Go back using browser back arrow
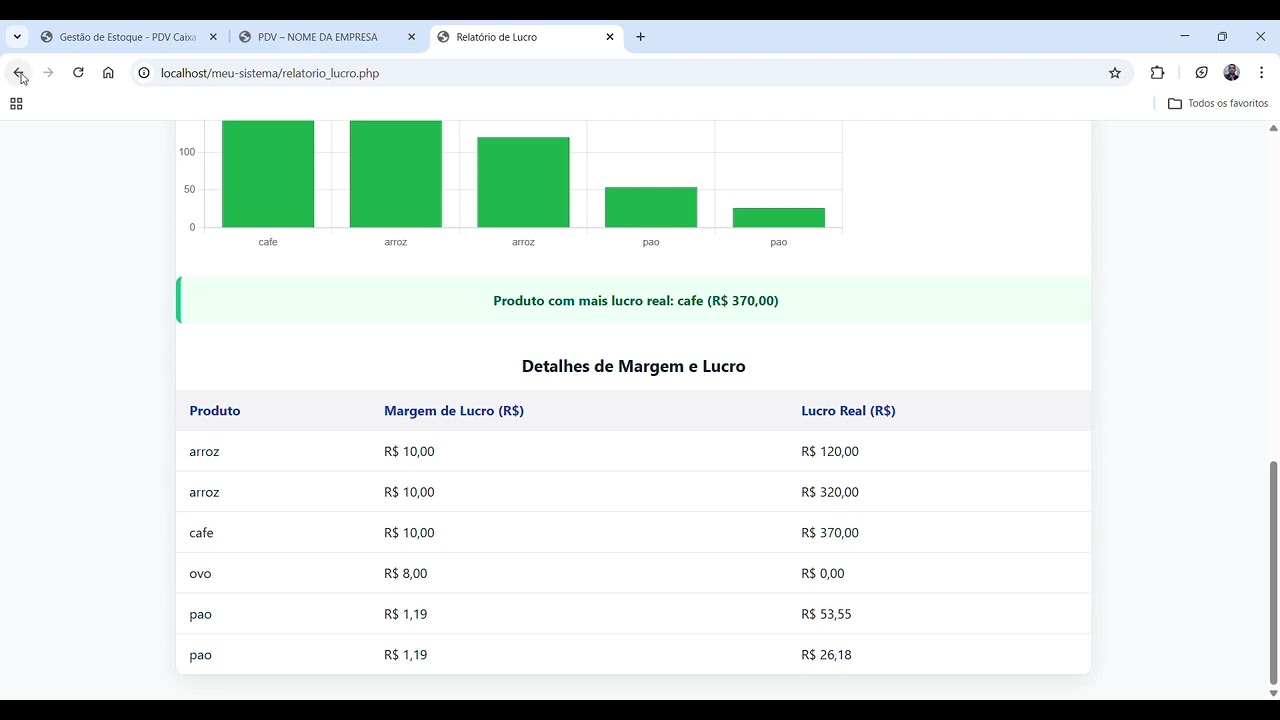This screenshot has height=720, width=1280. (x=18, y=73)
